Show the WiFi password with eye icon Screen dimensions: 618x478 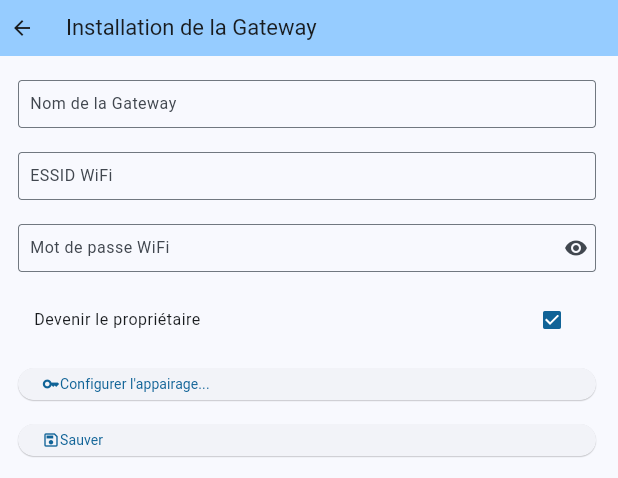coord(576,248)
